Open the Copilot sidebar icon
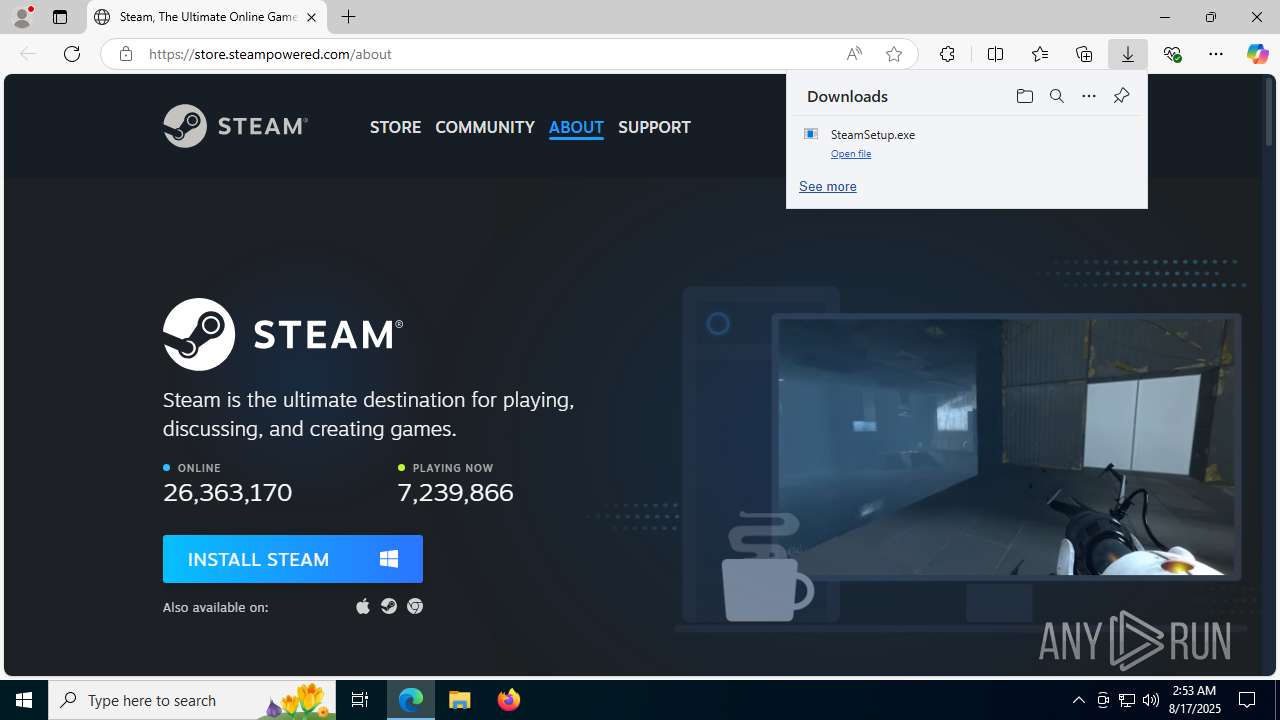The image size is (1280, 720). click(x=1257, y=54)
